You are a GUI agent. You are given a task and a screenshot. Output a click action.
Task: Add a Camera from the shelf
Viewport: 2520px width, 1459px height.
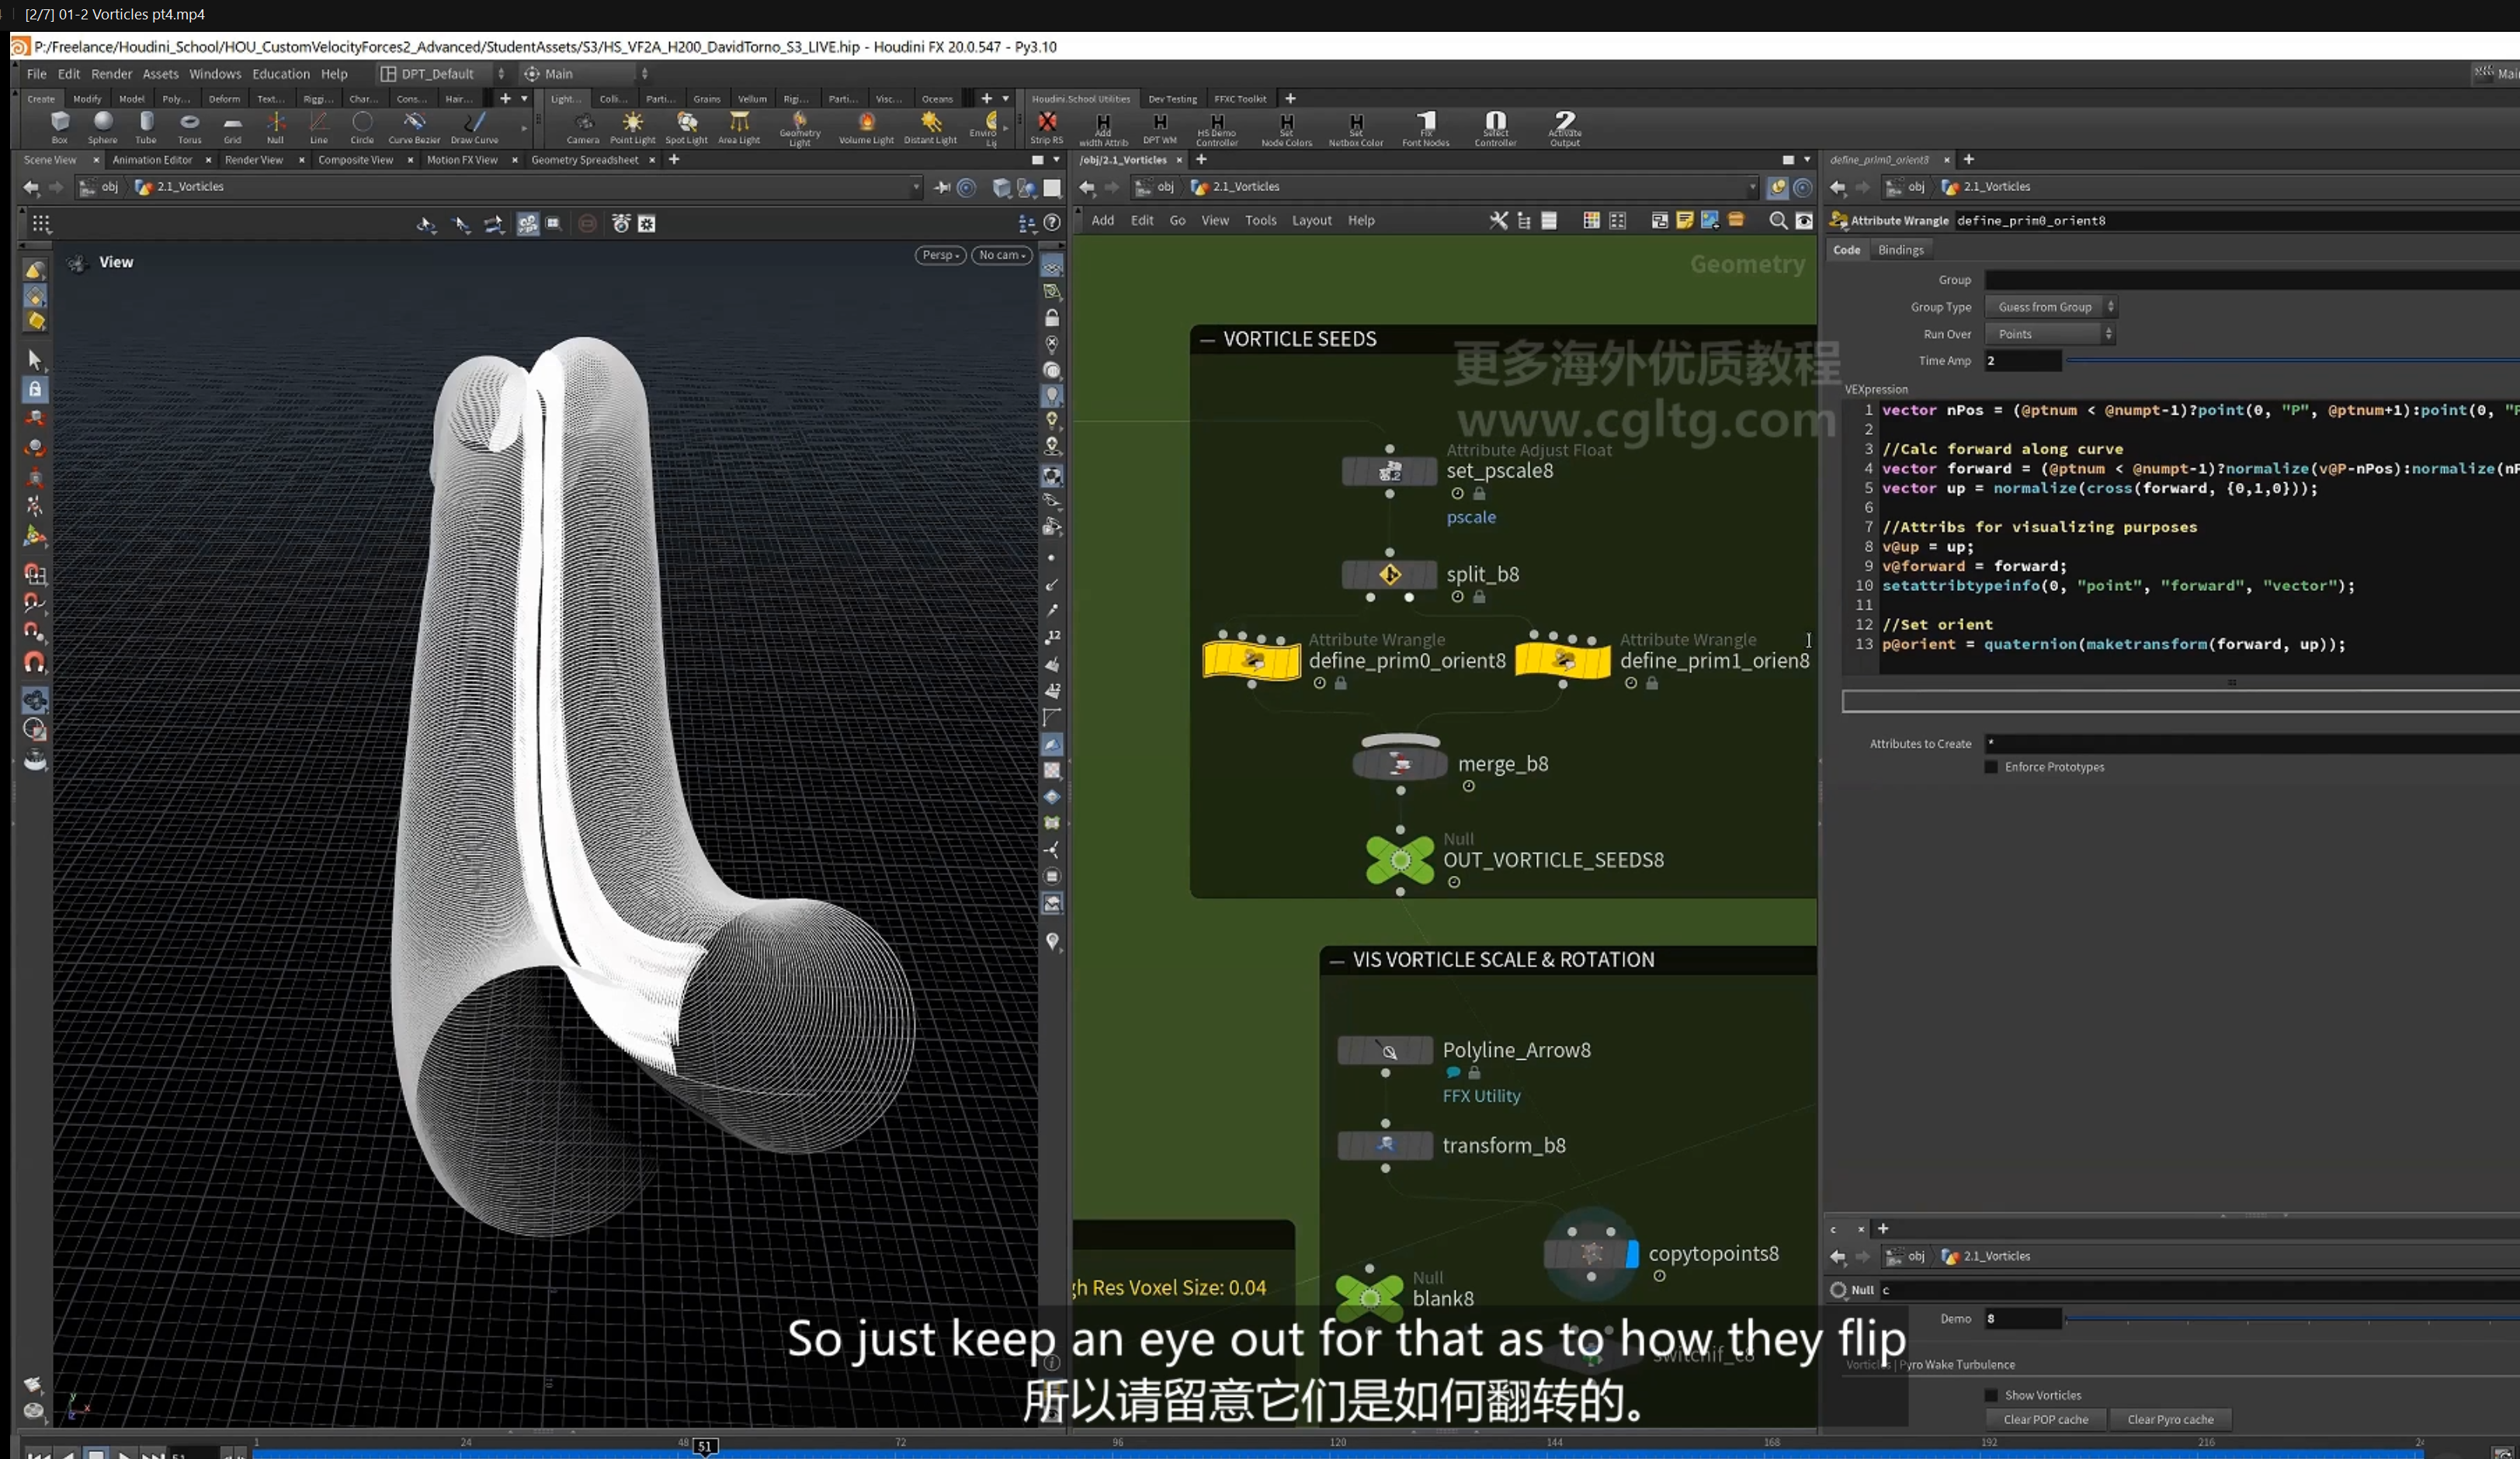583,126
